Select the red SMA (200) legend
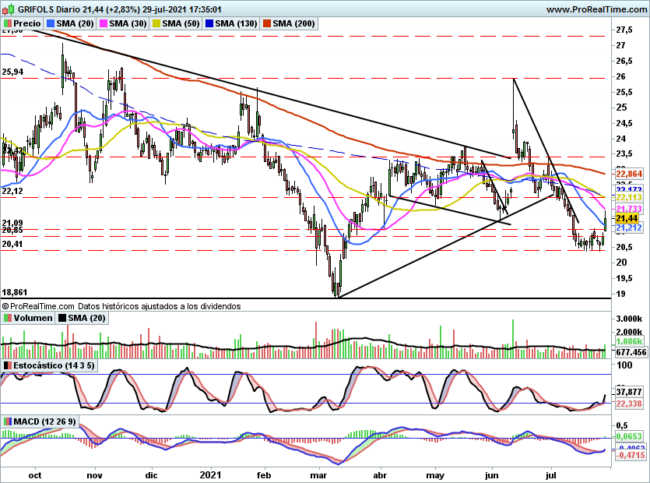 click(x=289, y=24)
